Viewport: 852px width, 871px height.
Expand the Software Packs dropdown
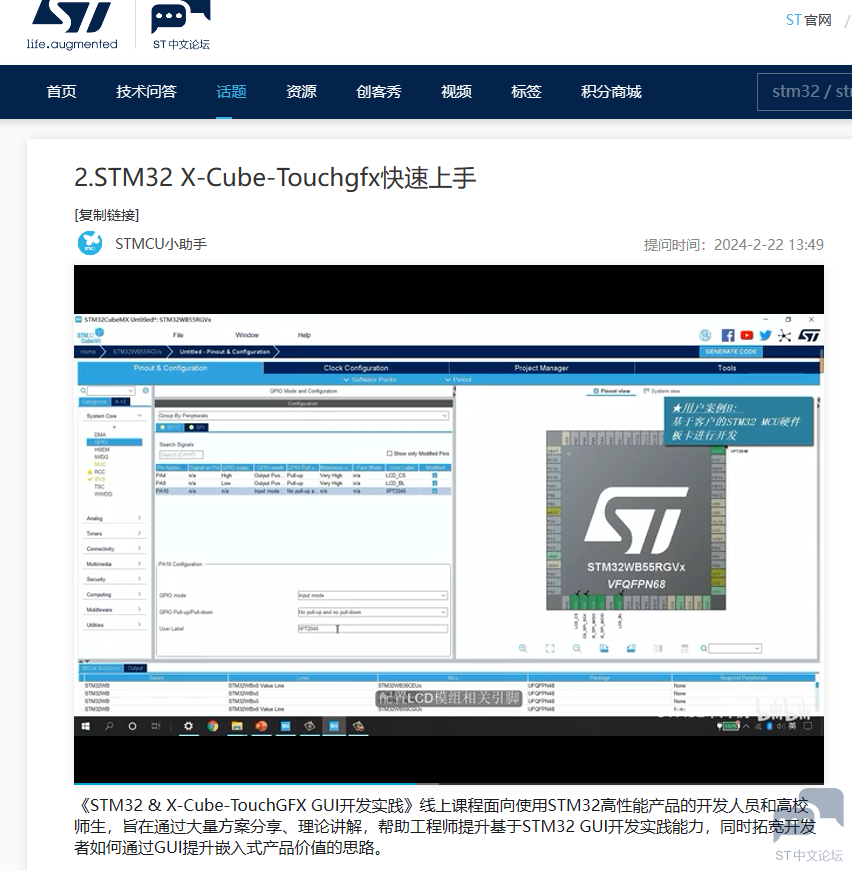tap(370, 379)
